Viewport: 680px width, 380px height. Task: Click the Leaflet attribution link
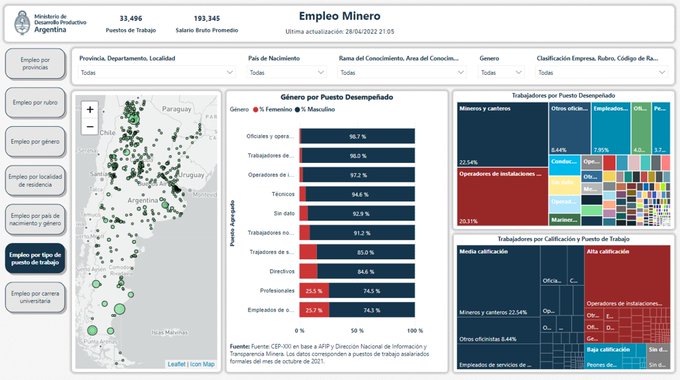click(177, 364)
